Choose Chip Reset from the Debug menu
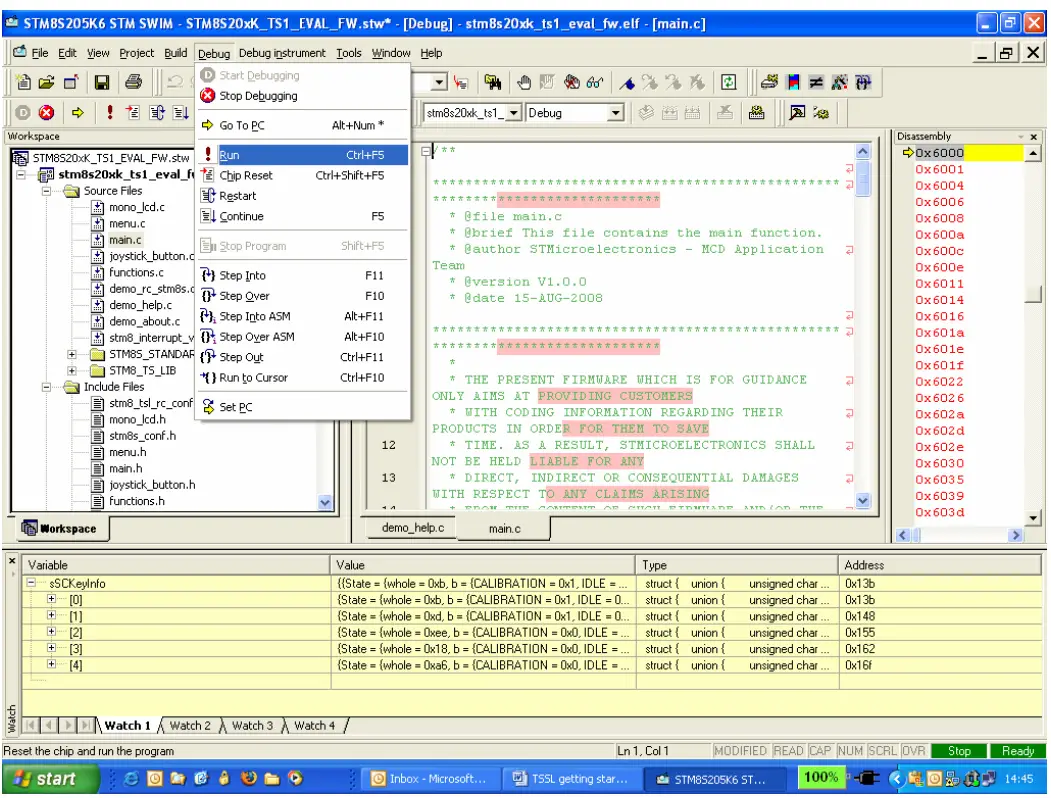 click(245, 175)
